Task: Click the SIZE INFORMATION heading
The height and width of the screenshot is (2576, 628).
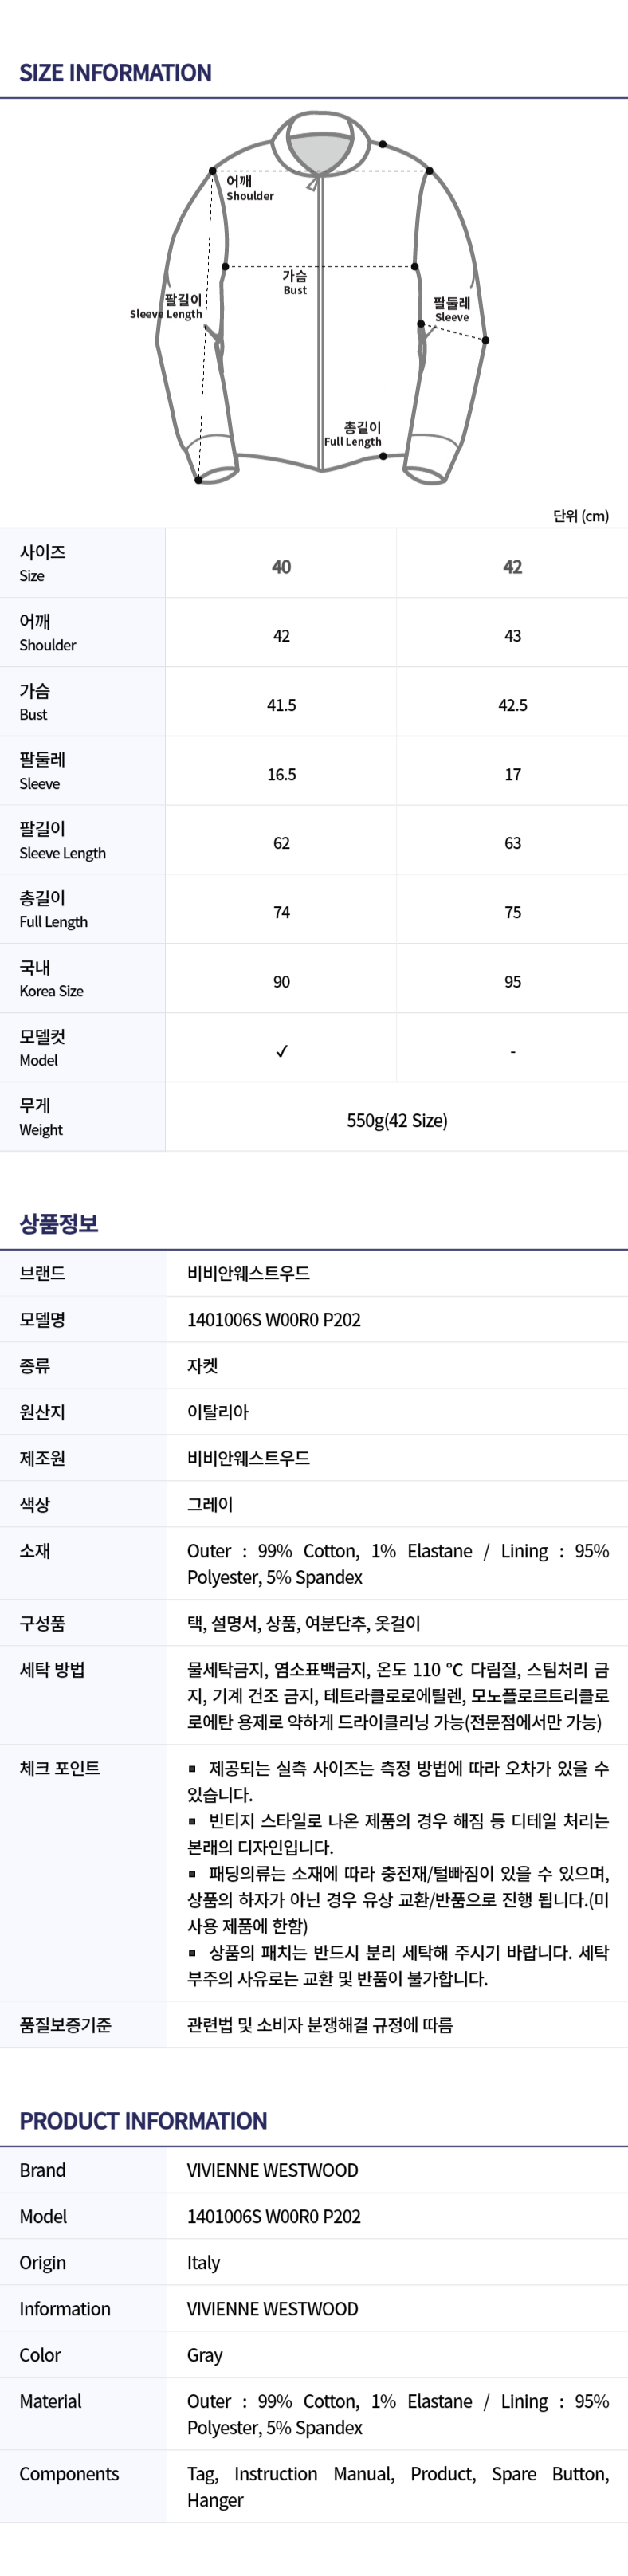Action: (115, 73)
